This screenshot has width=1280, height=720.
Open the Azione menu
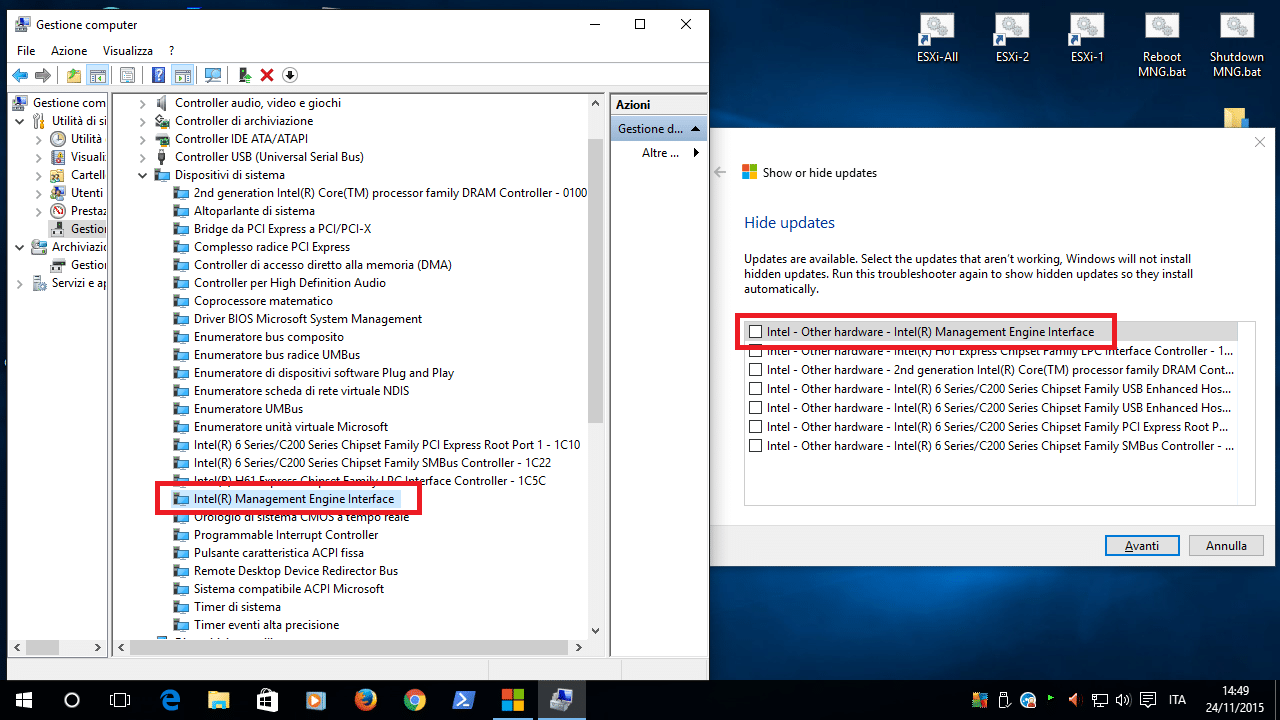click(69, 50)
